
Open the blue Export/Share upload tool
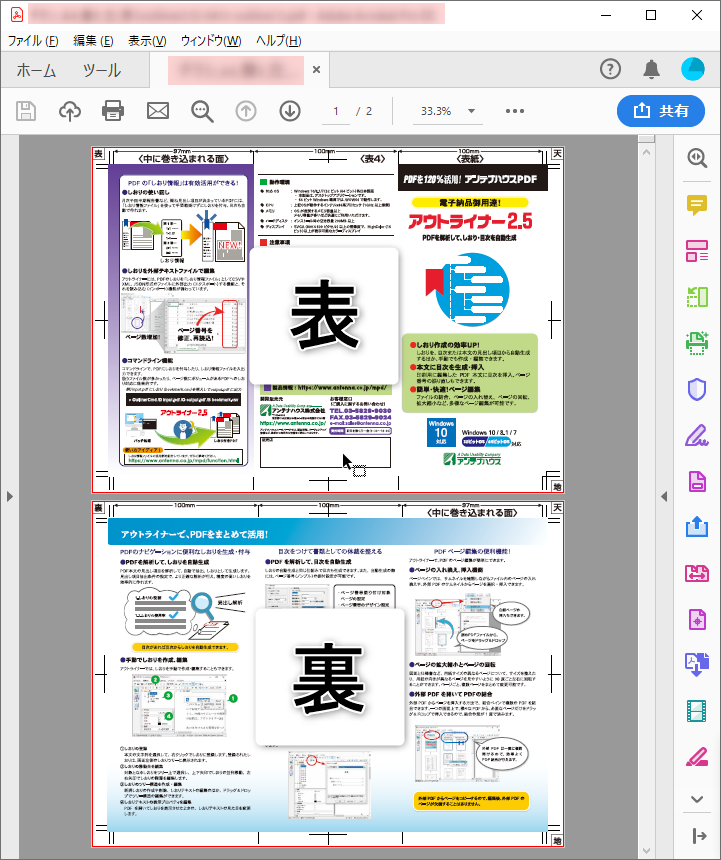pyautogui.click(x=697, y=527)
